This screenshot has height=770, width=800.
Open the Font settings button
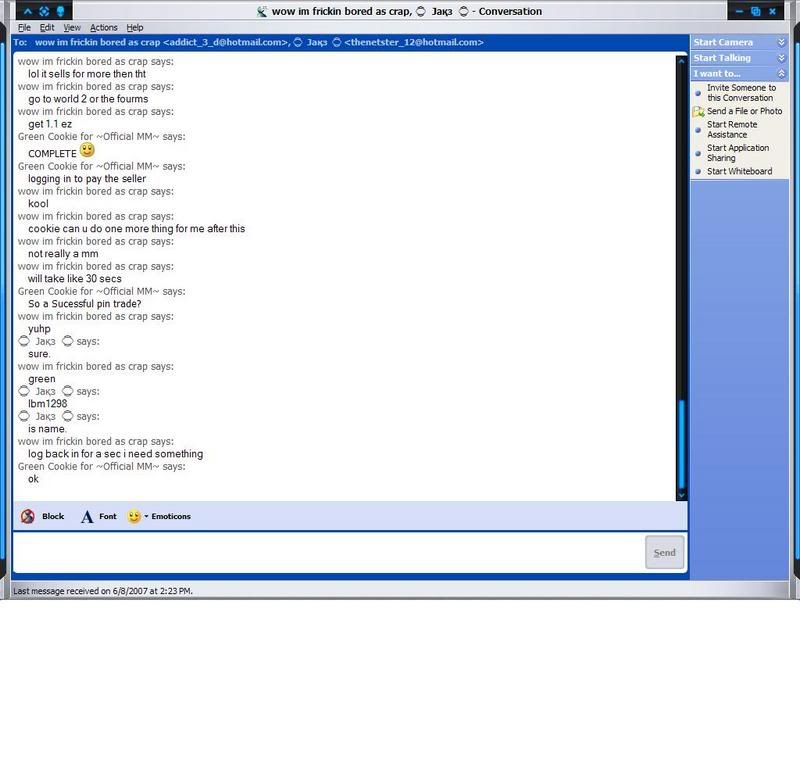(x=98, y=516)
